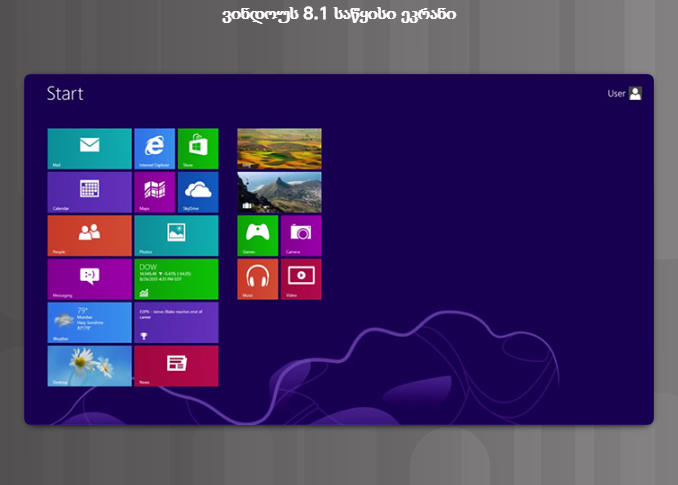Open the People tile
The width and height of the screenshot is (678, 485).
tap(89, 235)
